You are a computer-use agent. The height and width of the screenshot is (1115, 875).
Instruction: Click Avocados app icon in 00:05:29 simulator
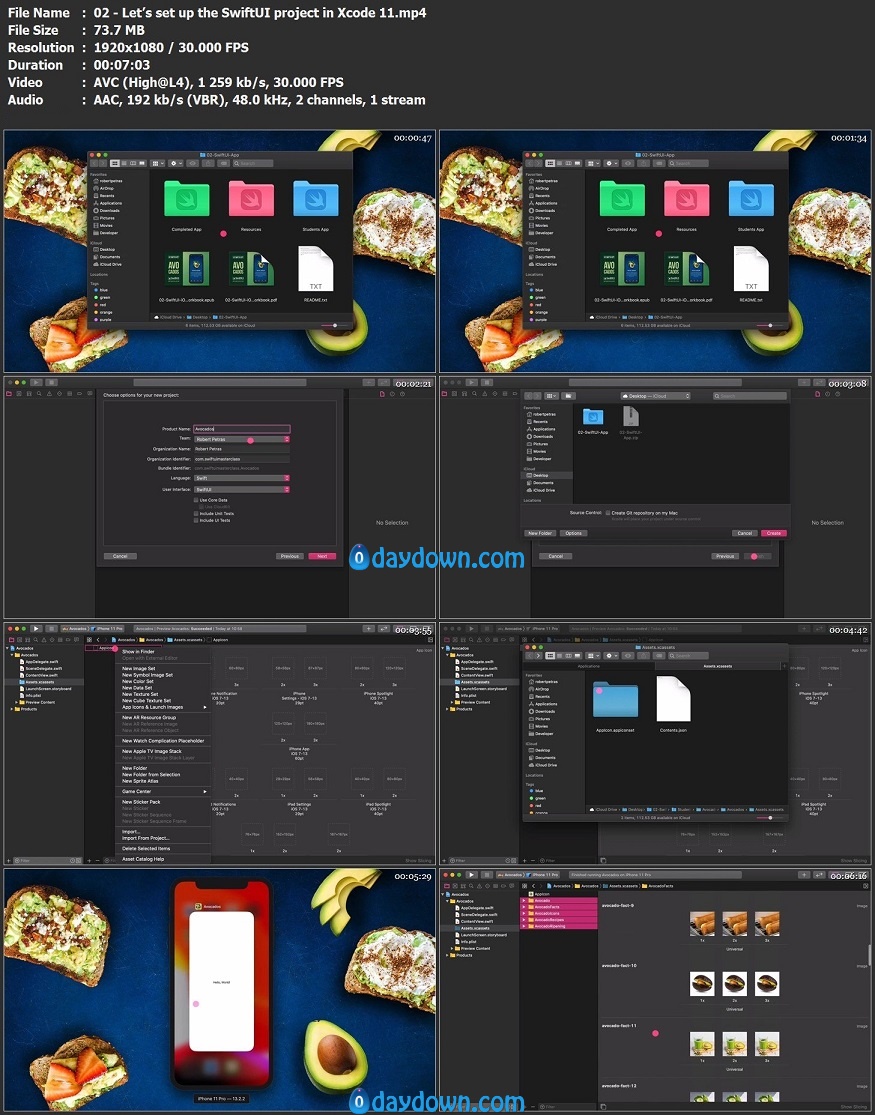click(x=198, y=907)
